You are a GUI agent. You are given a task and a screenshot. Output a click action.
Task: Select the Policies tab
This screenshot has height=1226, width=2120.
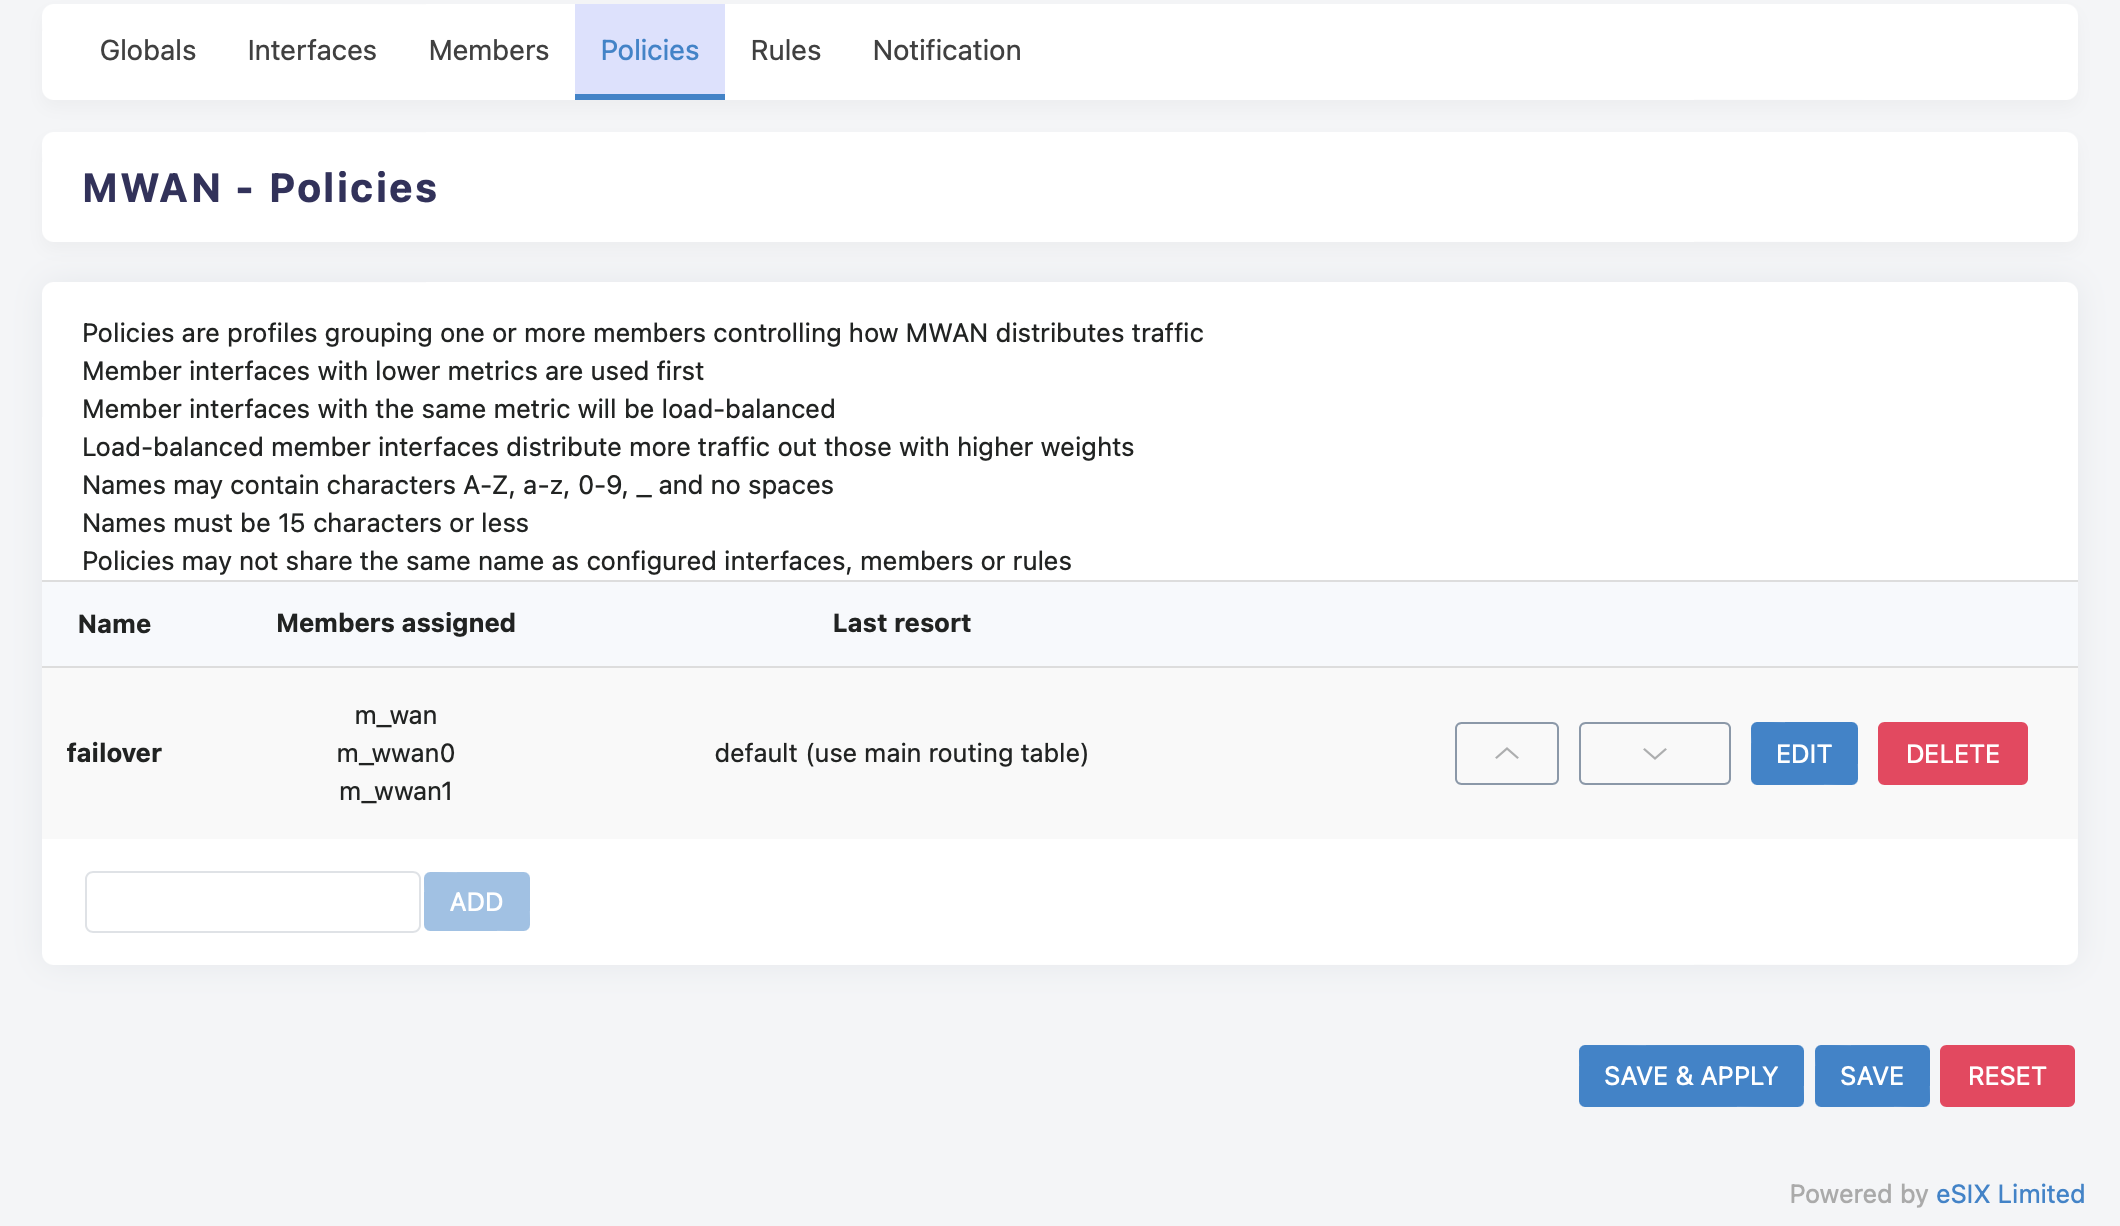click(649, 50)
